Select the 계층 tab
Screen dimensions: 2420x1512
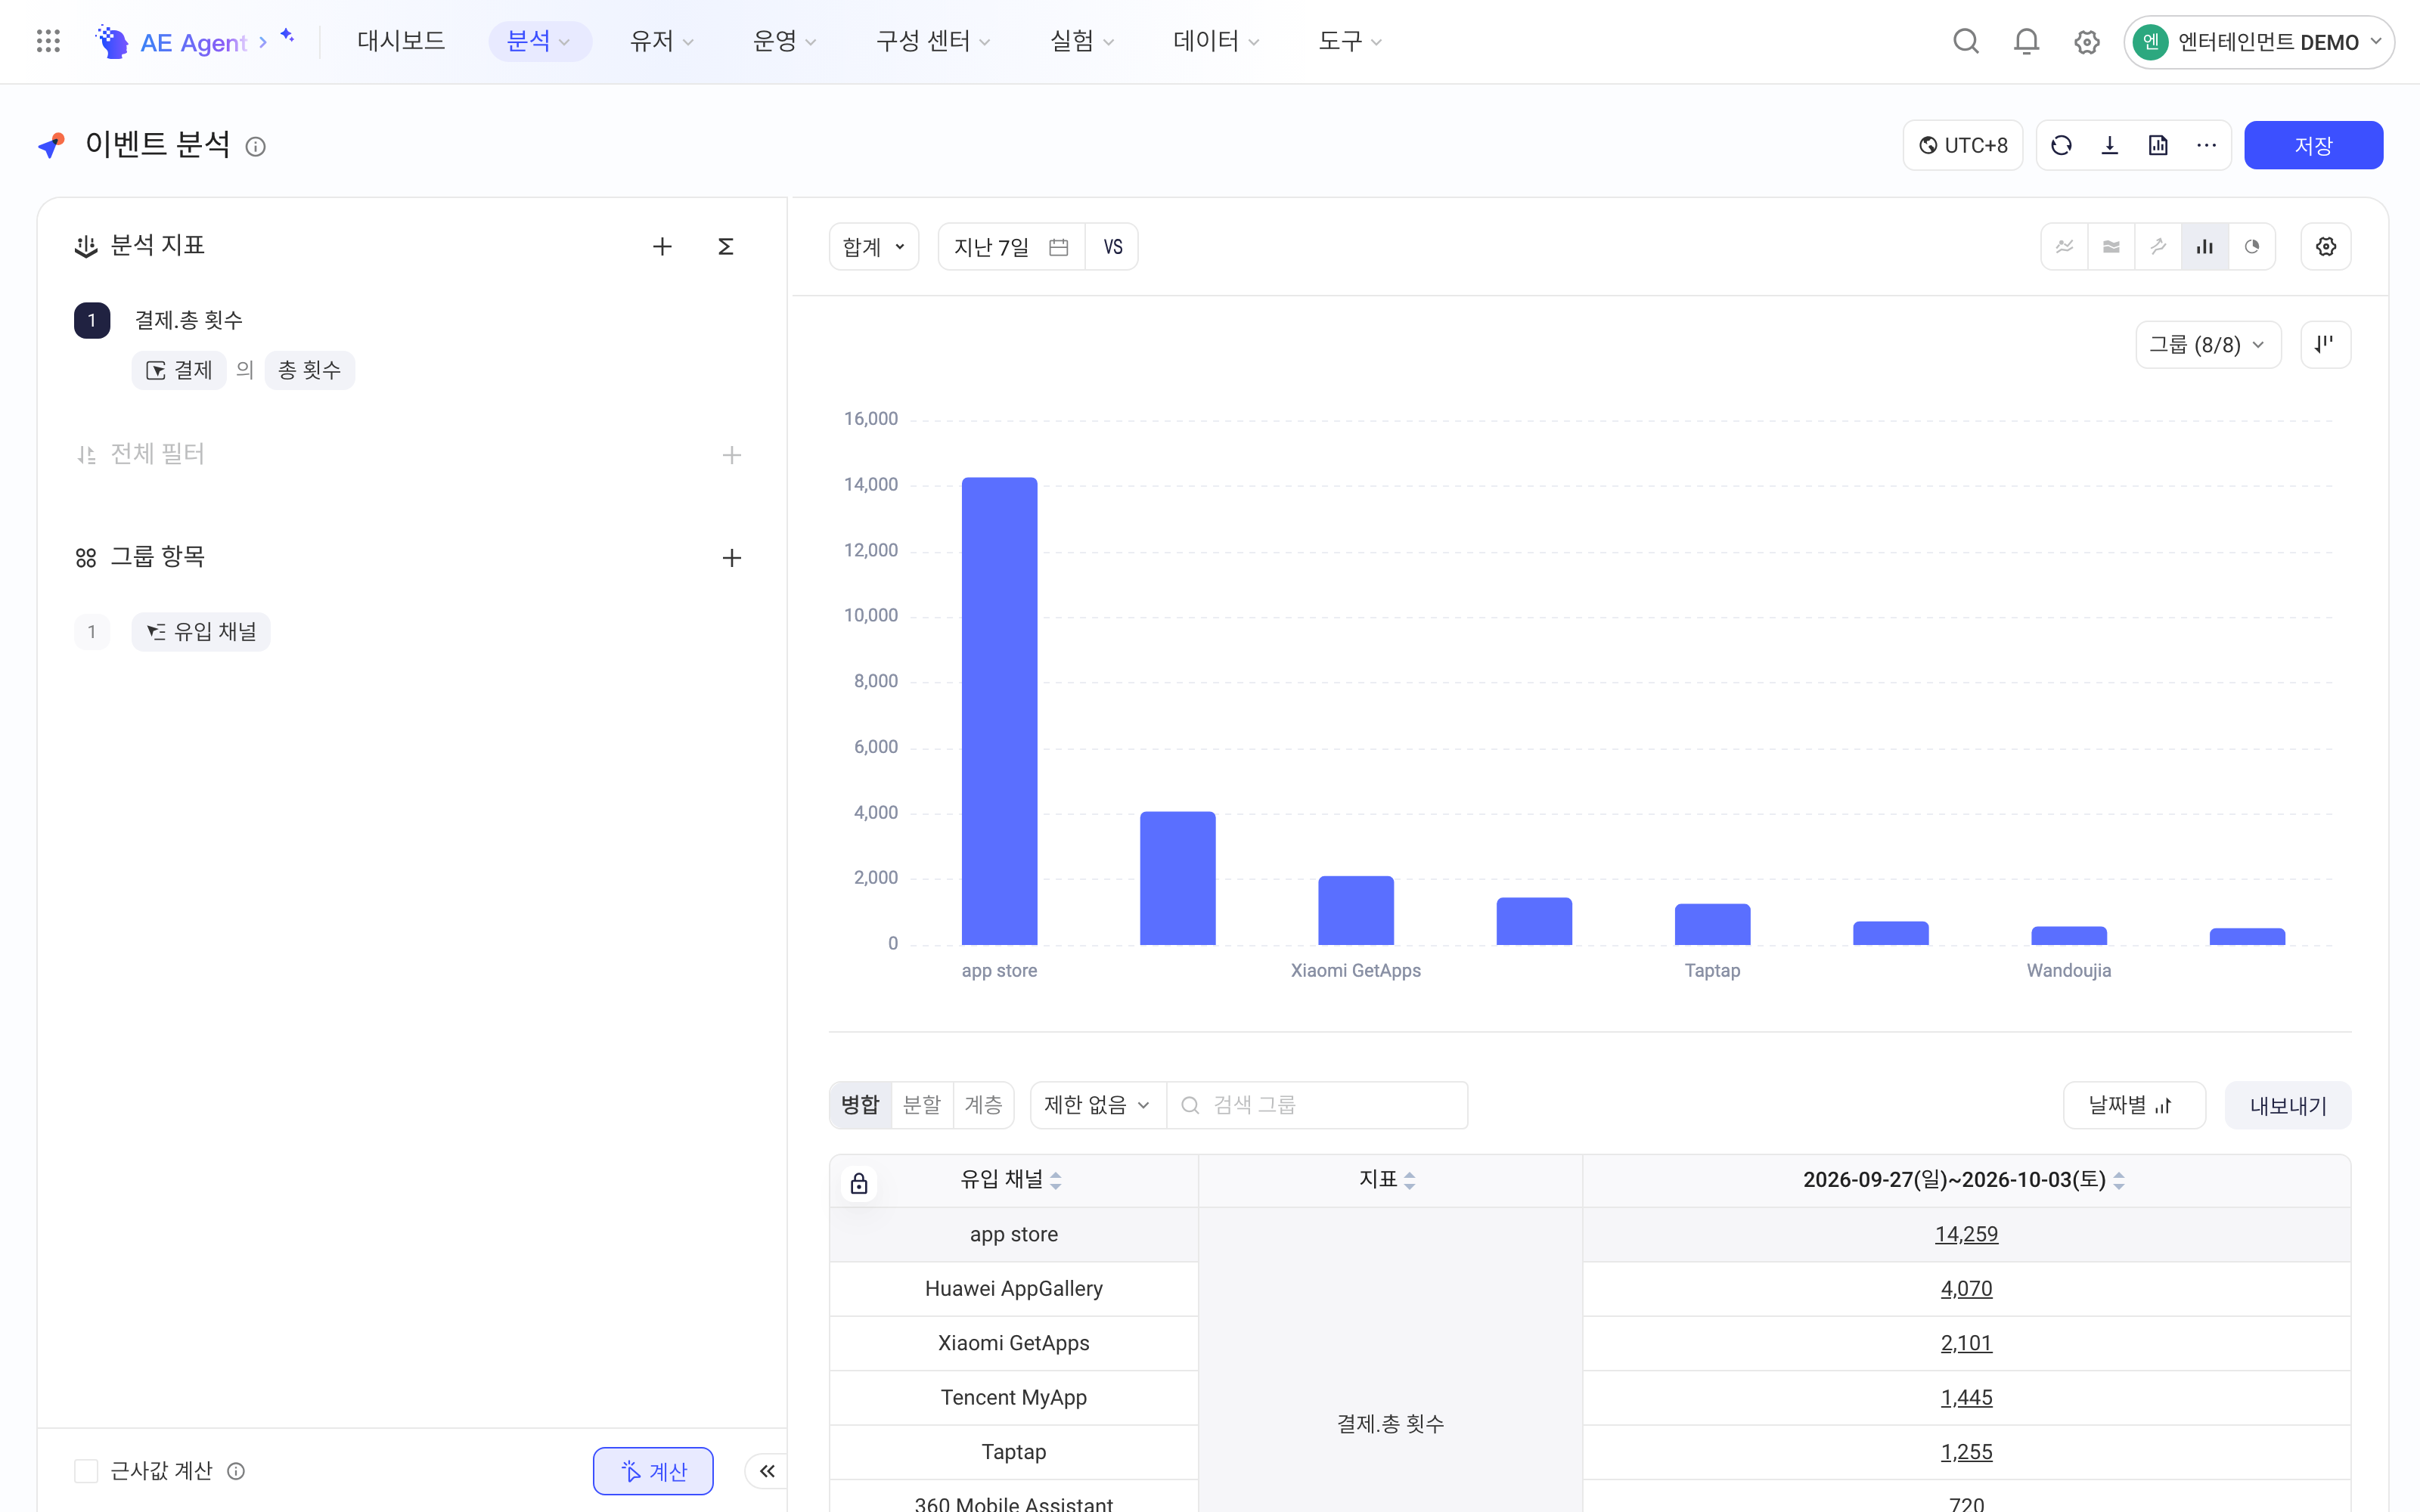pyautogui.click(x=983, y=1105)
